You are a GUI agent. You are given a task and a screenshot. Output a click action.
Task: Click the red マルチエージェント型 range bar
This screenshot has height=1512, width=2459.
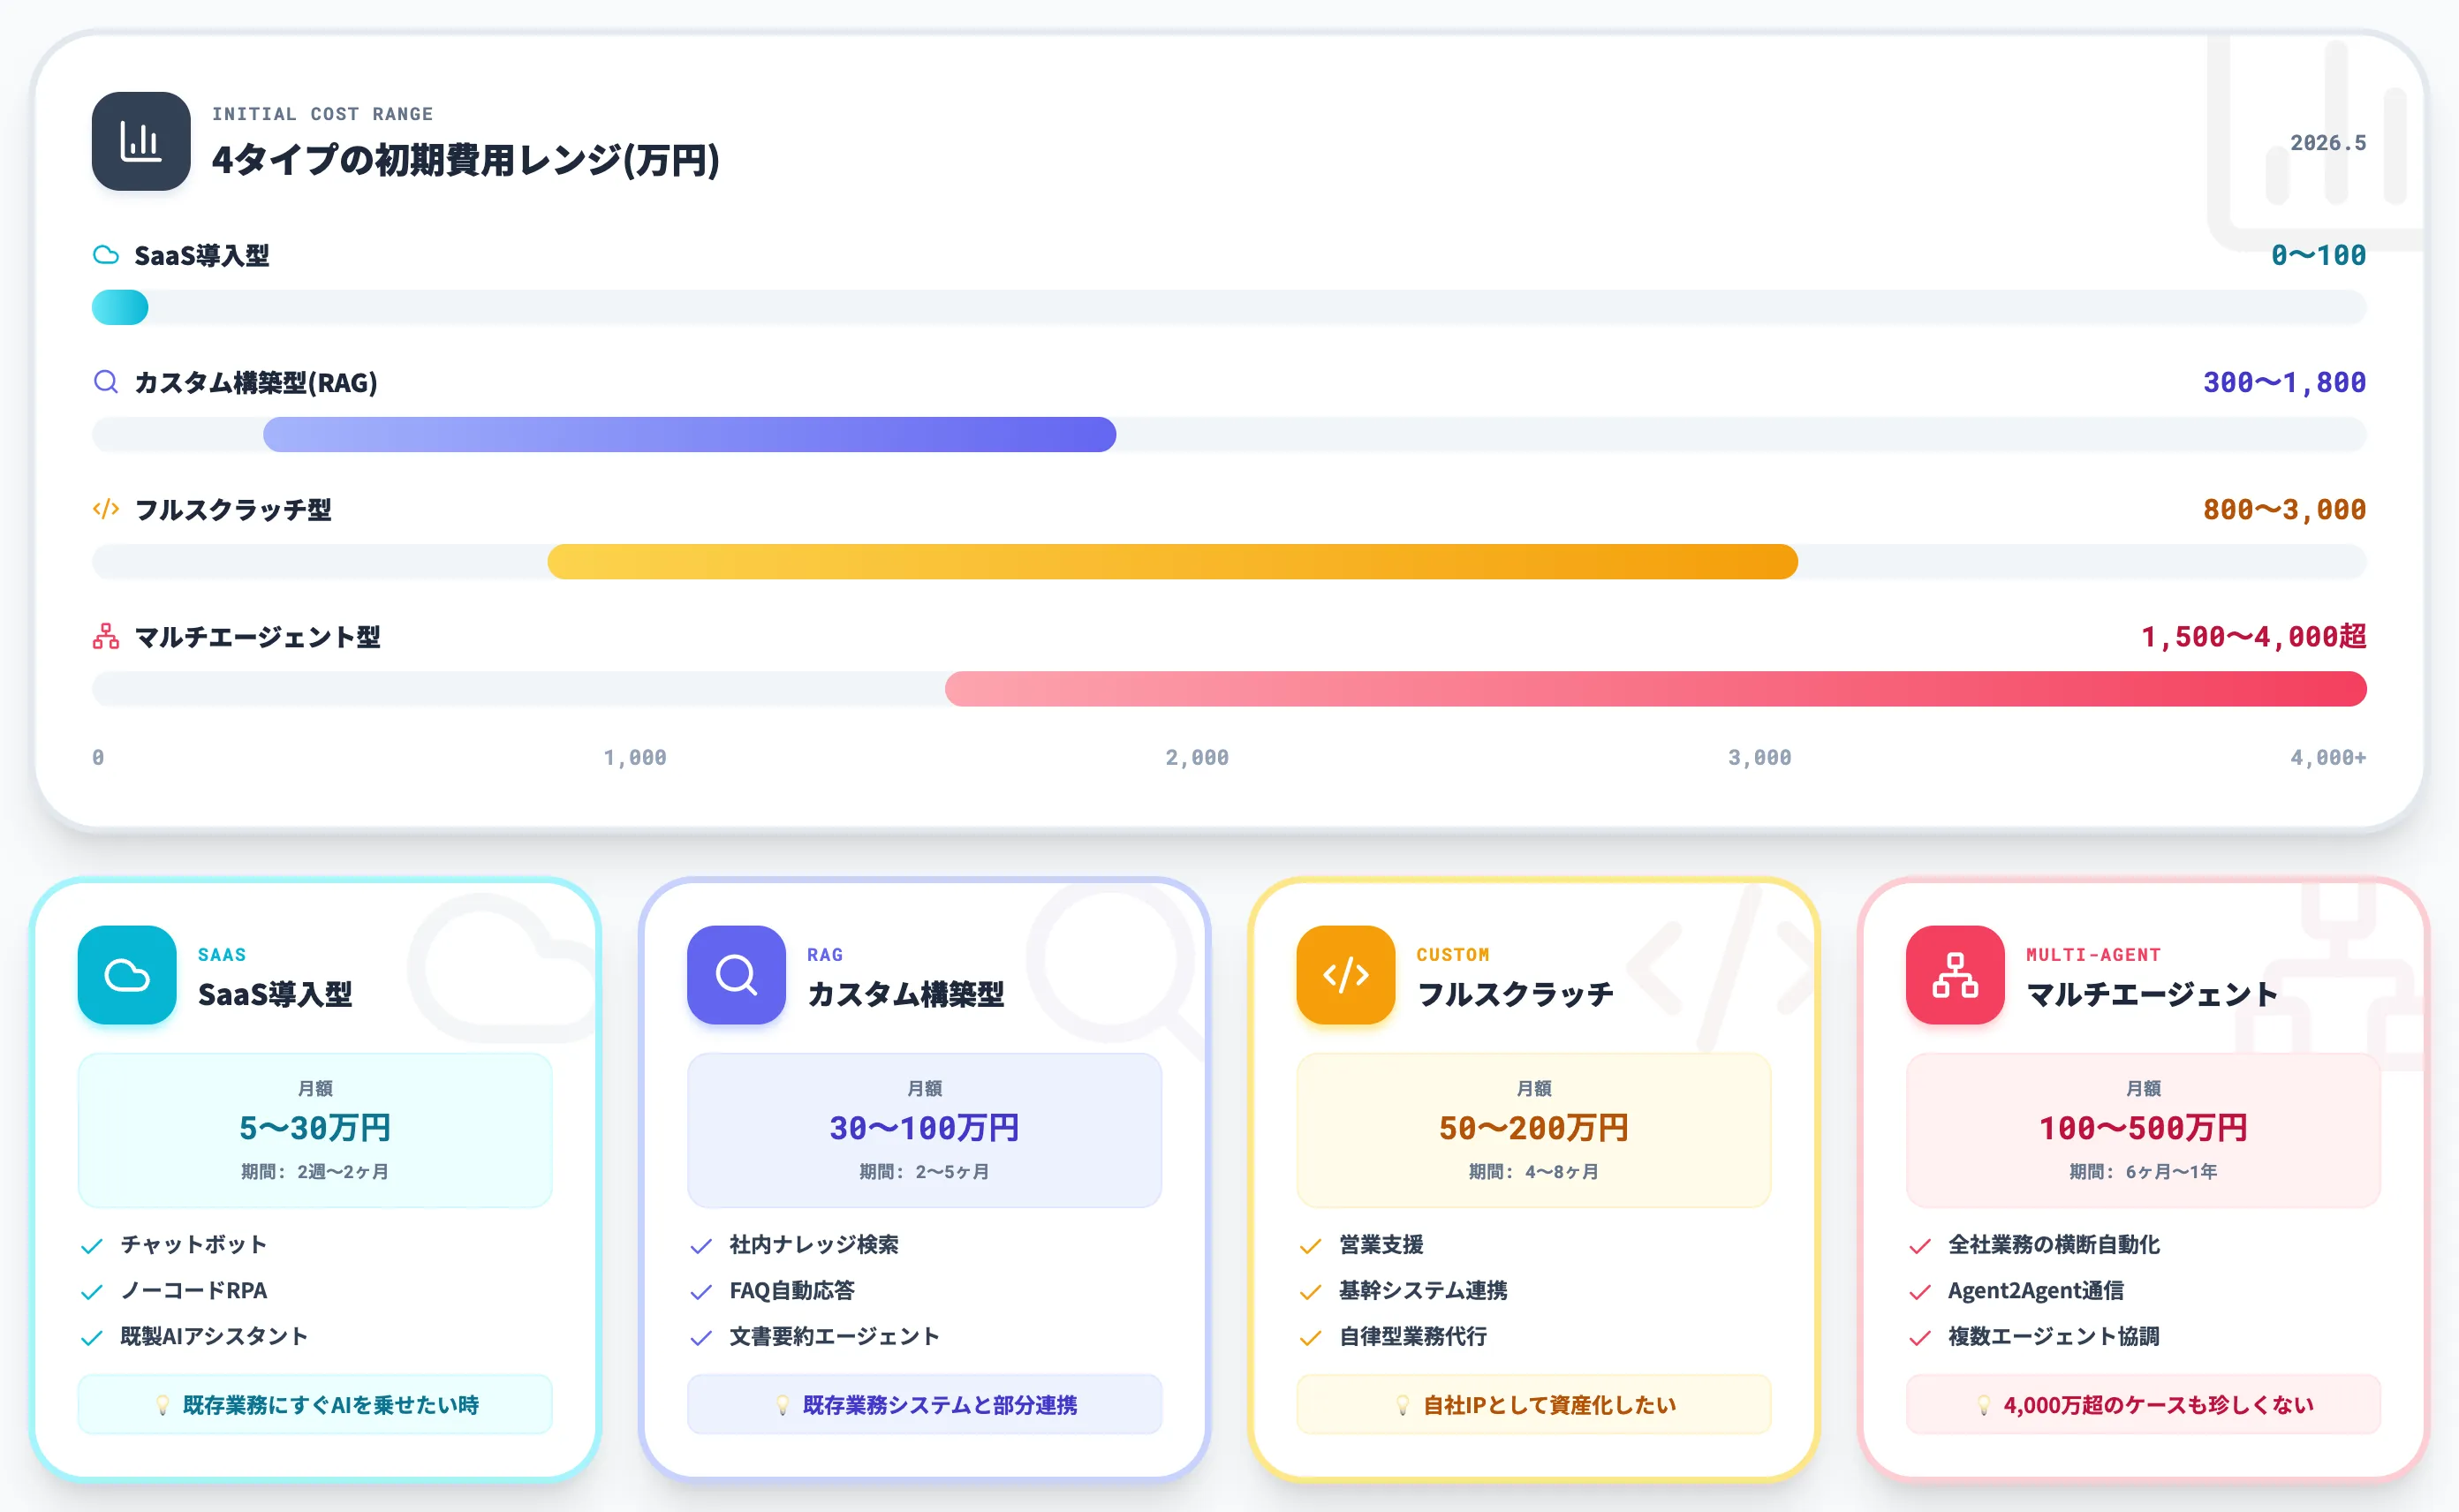coord(1655,688)
